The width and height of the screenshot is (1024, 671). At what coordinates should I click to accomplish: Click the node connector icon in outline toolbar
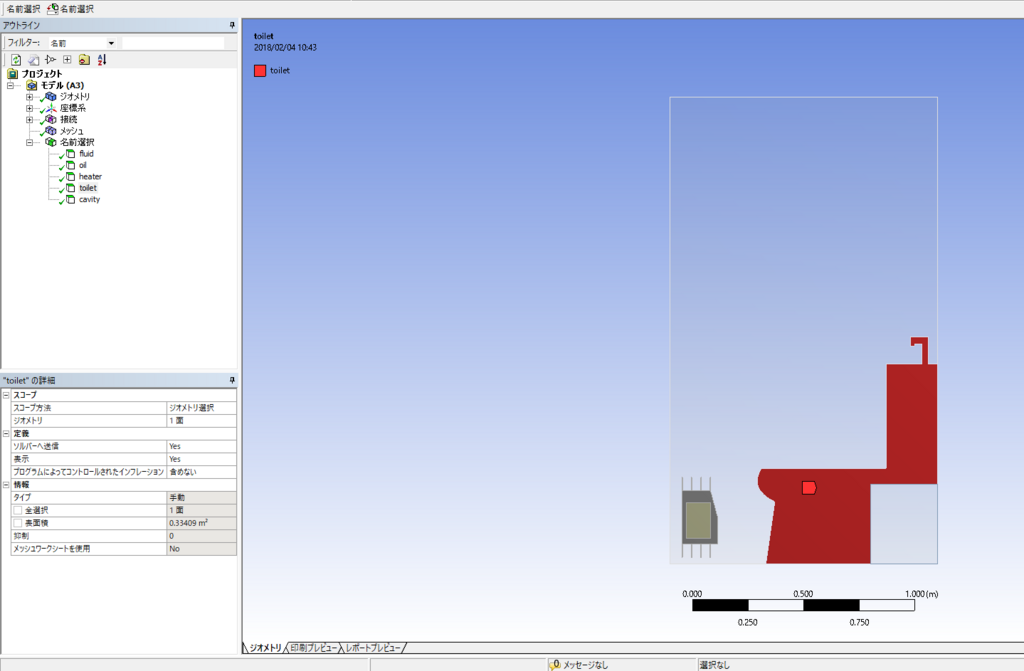50,59
